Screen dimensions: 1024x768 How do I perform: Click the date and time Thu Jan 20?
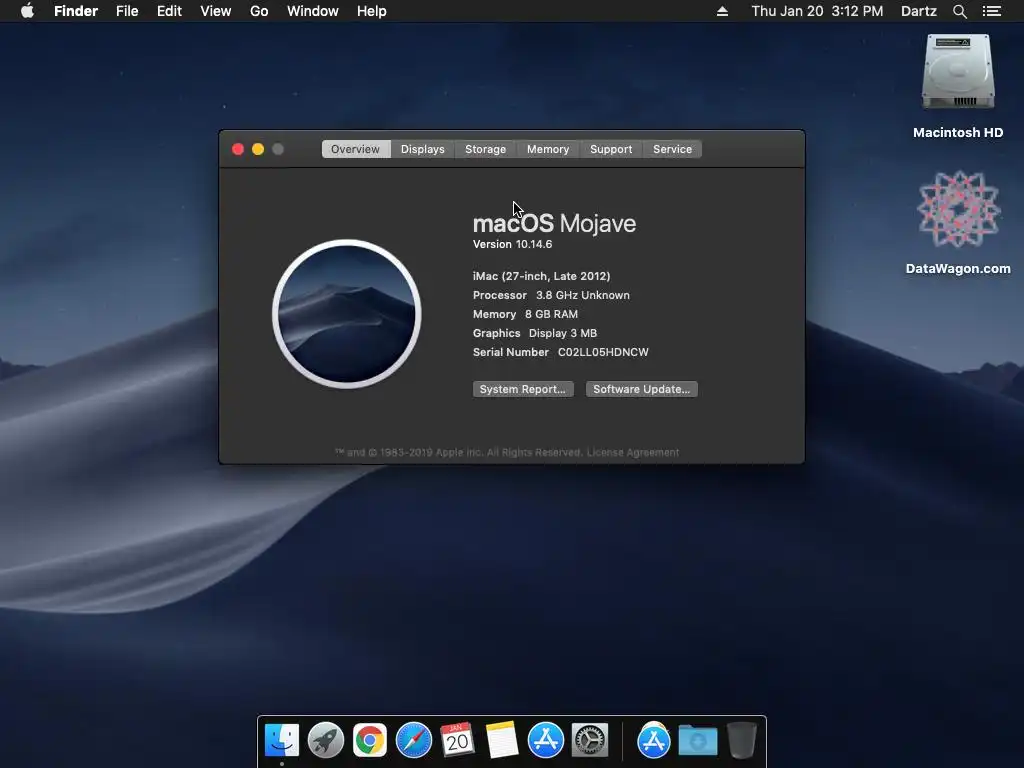click(x=817, y=11)
